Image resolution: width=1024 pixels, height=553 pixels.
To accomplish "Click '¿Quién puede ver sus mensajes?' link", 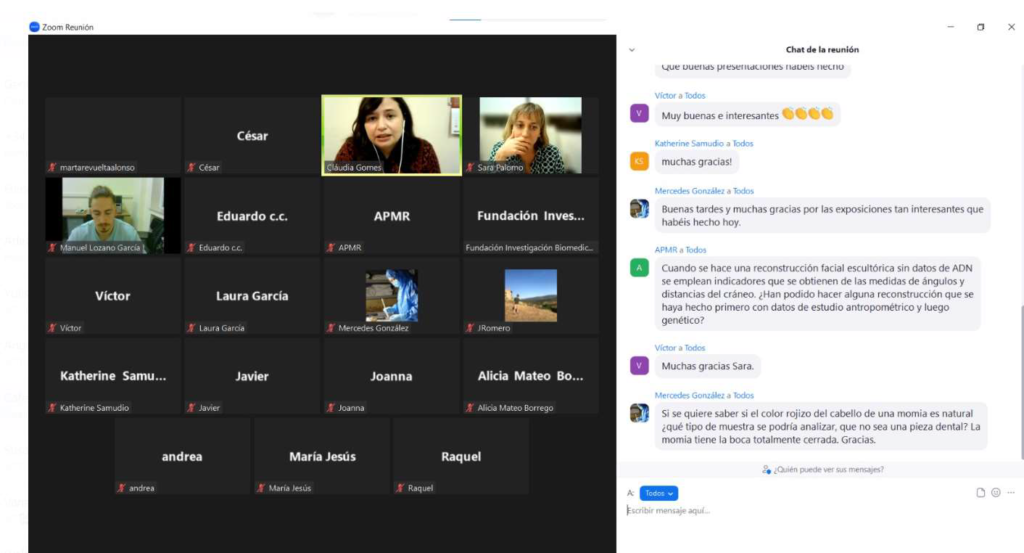I will point(821,469).
